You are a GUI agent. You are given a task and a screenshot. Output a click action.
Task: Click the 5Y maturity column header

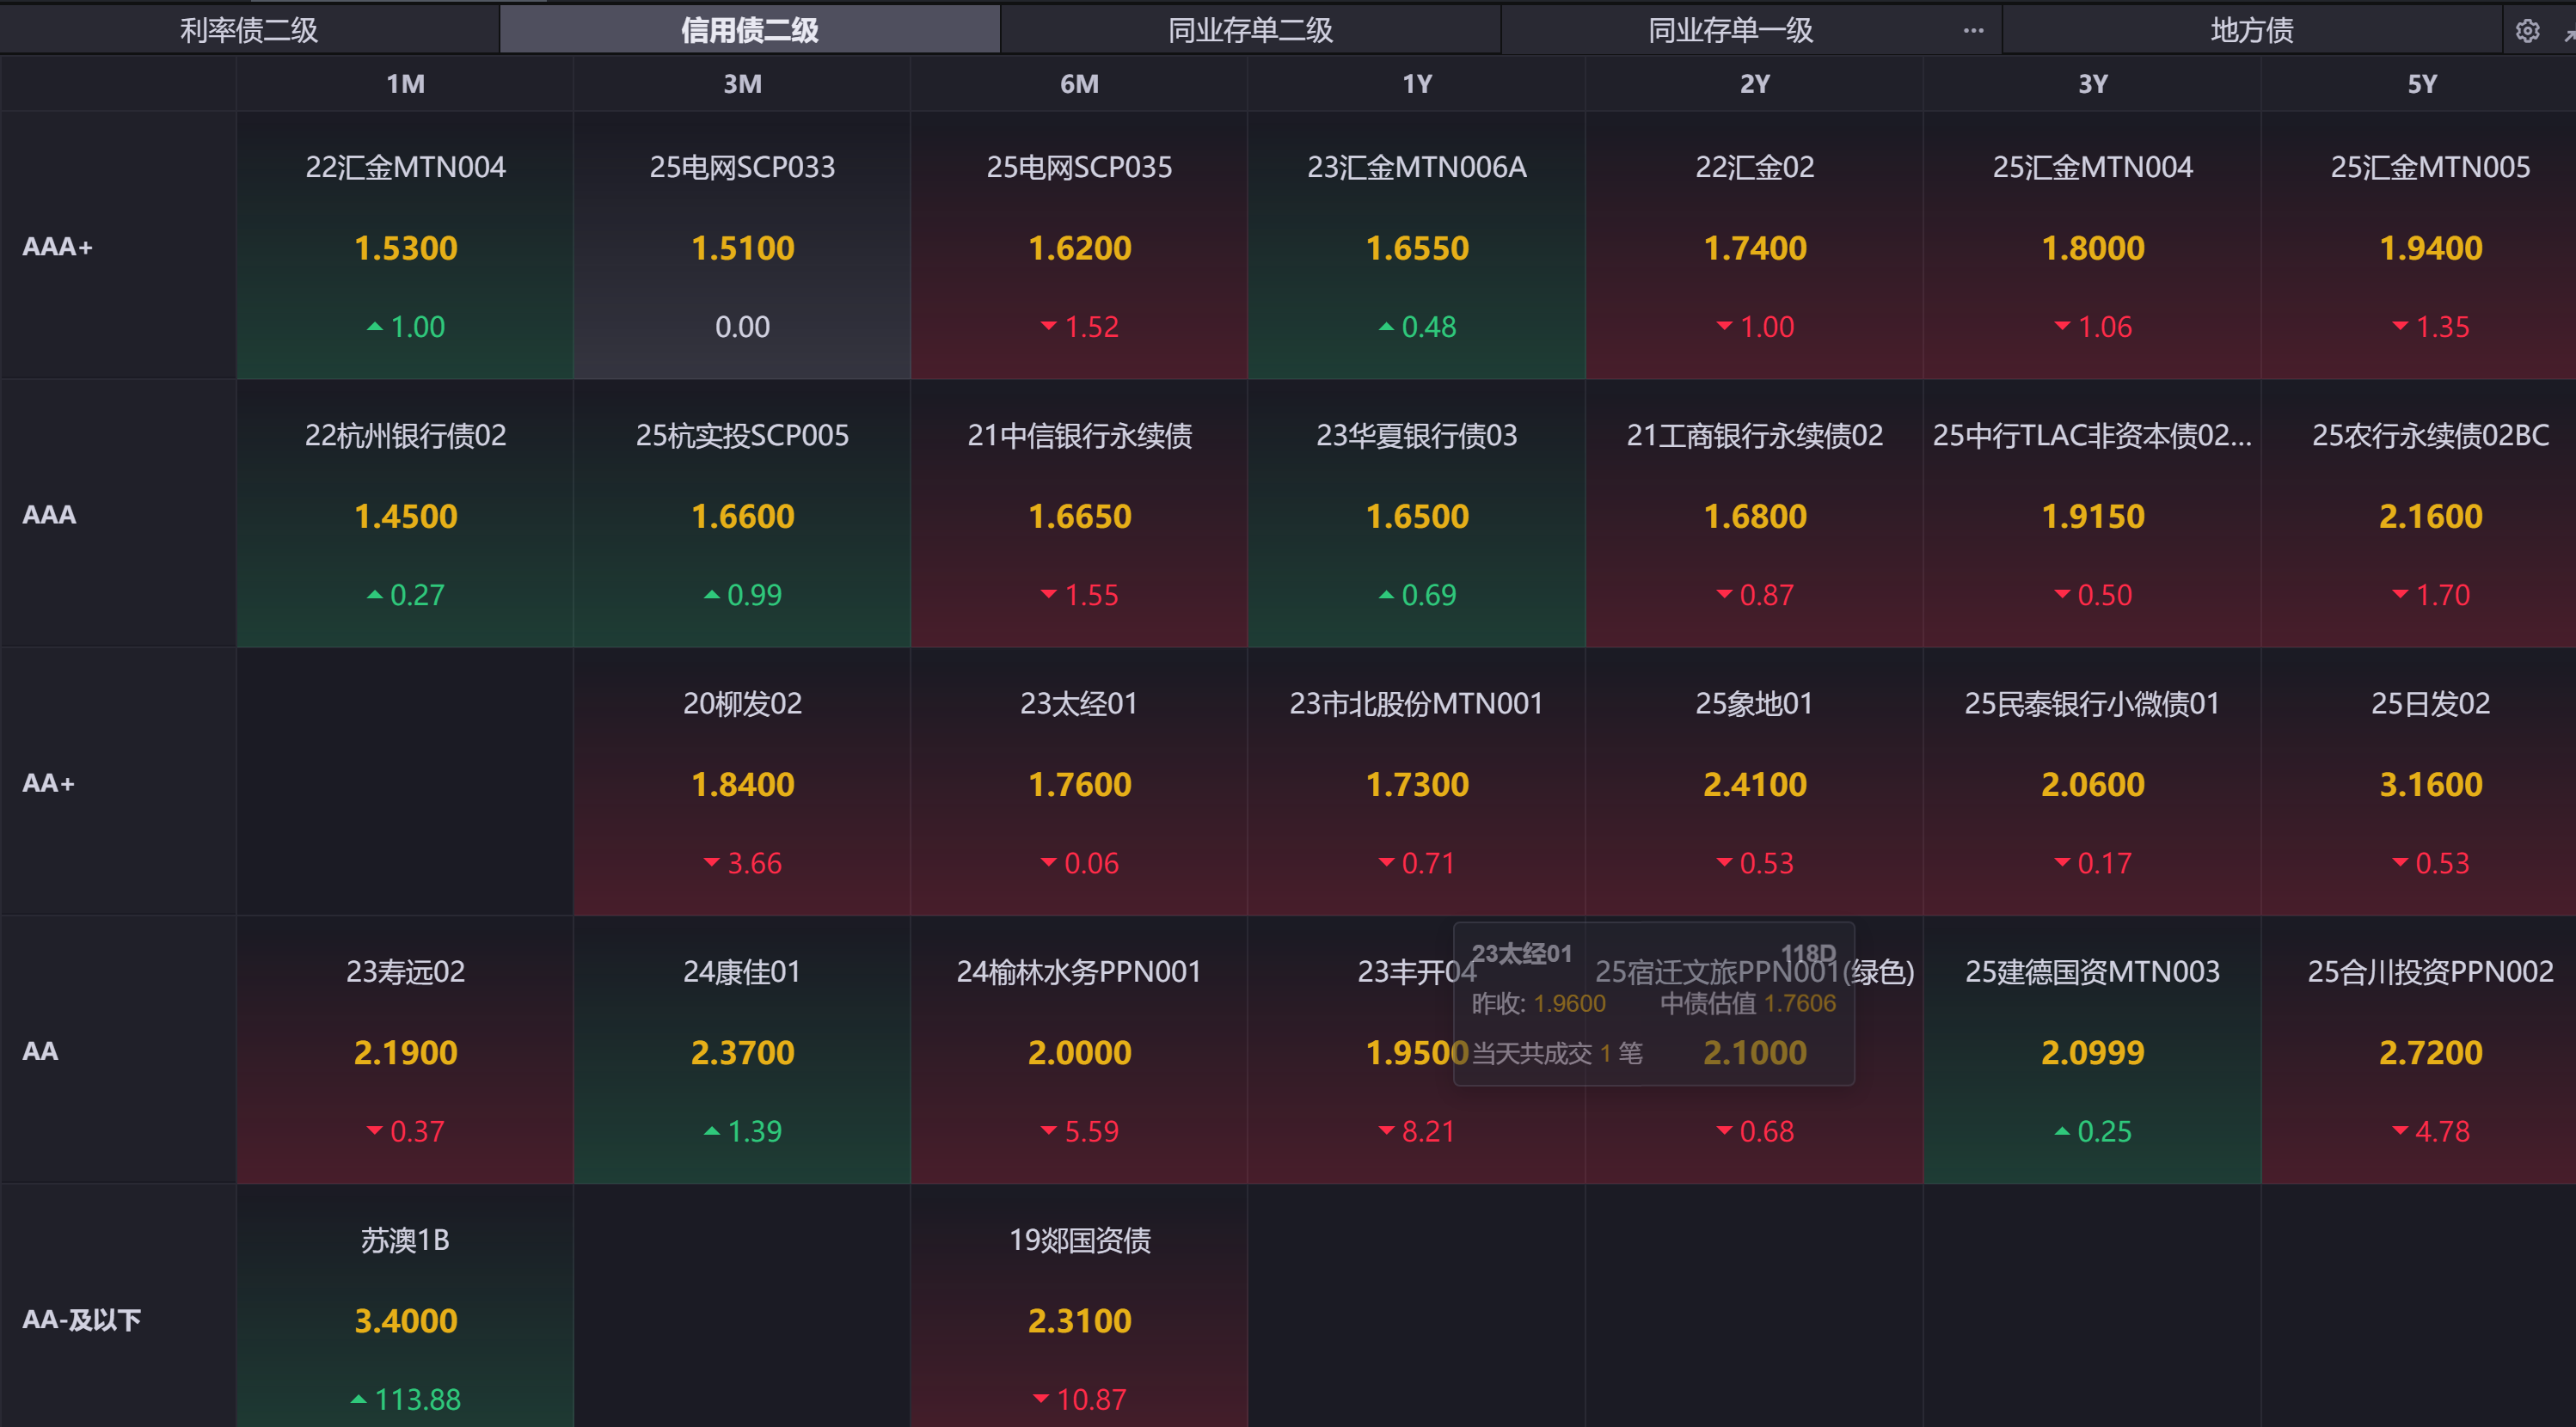pyautogui.click(x=2421, y=84)
